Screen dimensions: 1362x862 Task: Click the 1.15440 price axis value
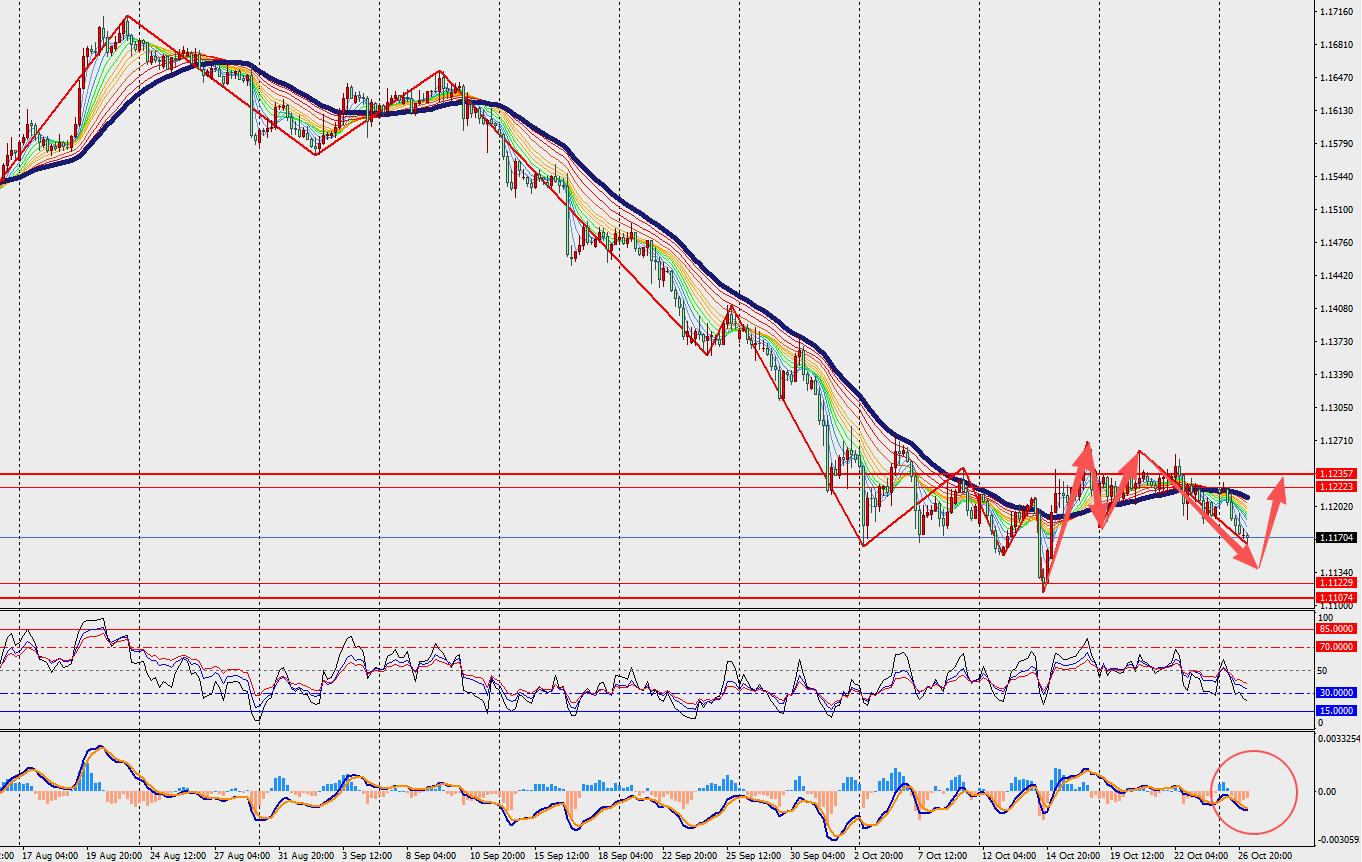point(1337,177)
